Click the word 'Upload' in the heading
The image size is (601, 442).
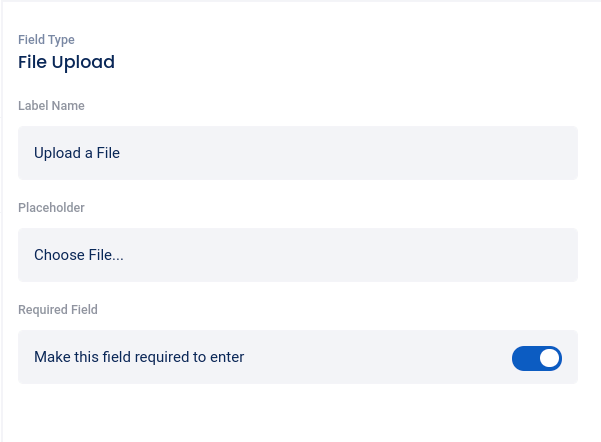(x=85, y=62)
